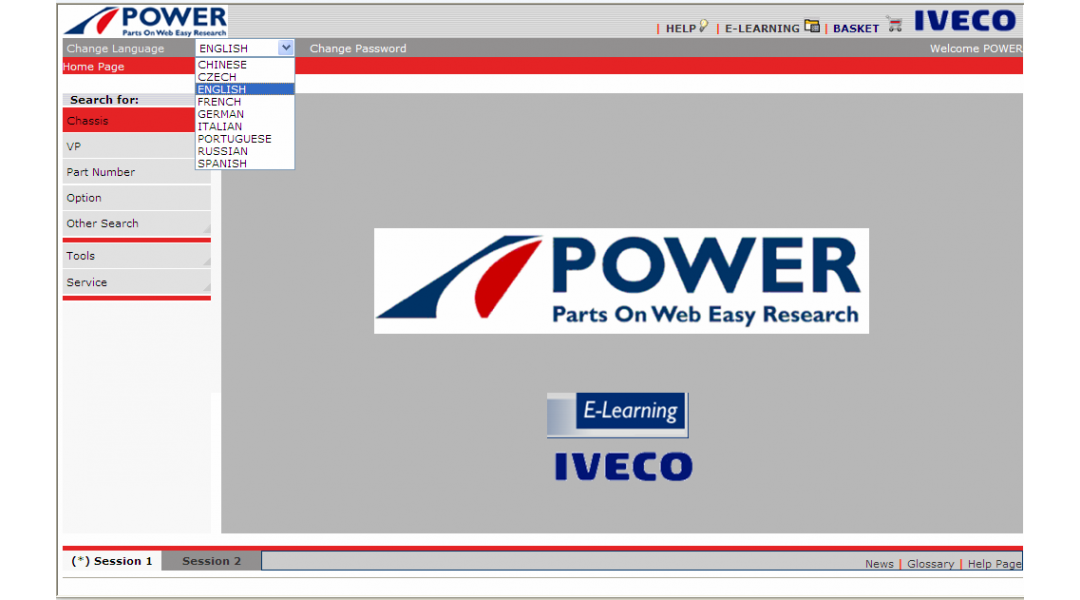Select FRENCH in the language list
The image size is (1080, 600).
tap(245, 102)
